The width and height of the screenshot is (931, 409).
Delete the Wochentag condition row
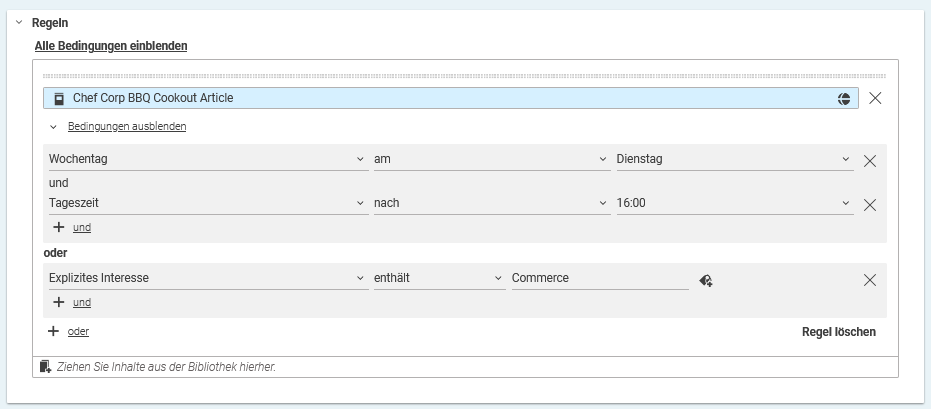tap(869, 160)
